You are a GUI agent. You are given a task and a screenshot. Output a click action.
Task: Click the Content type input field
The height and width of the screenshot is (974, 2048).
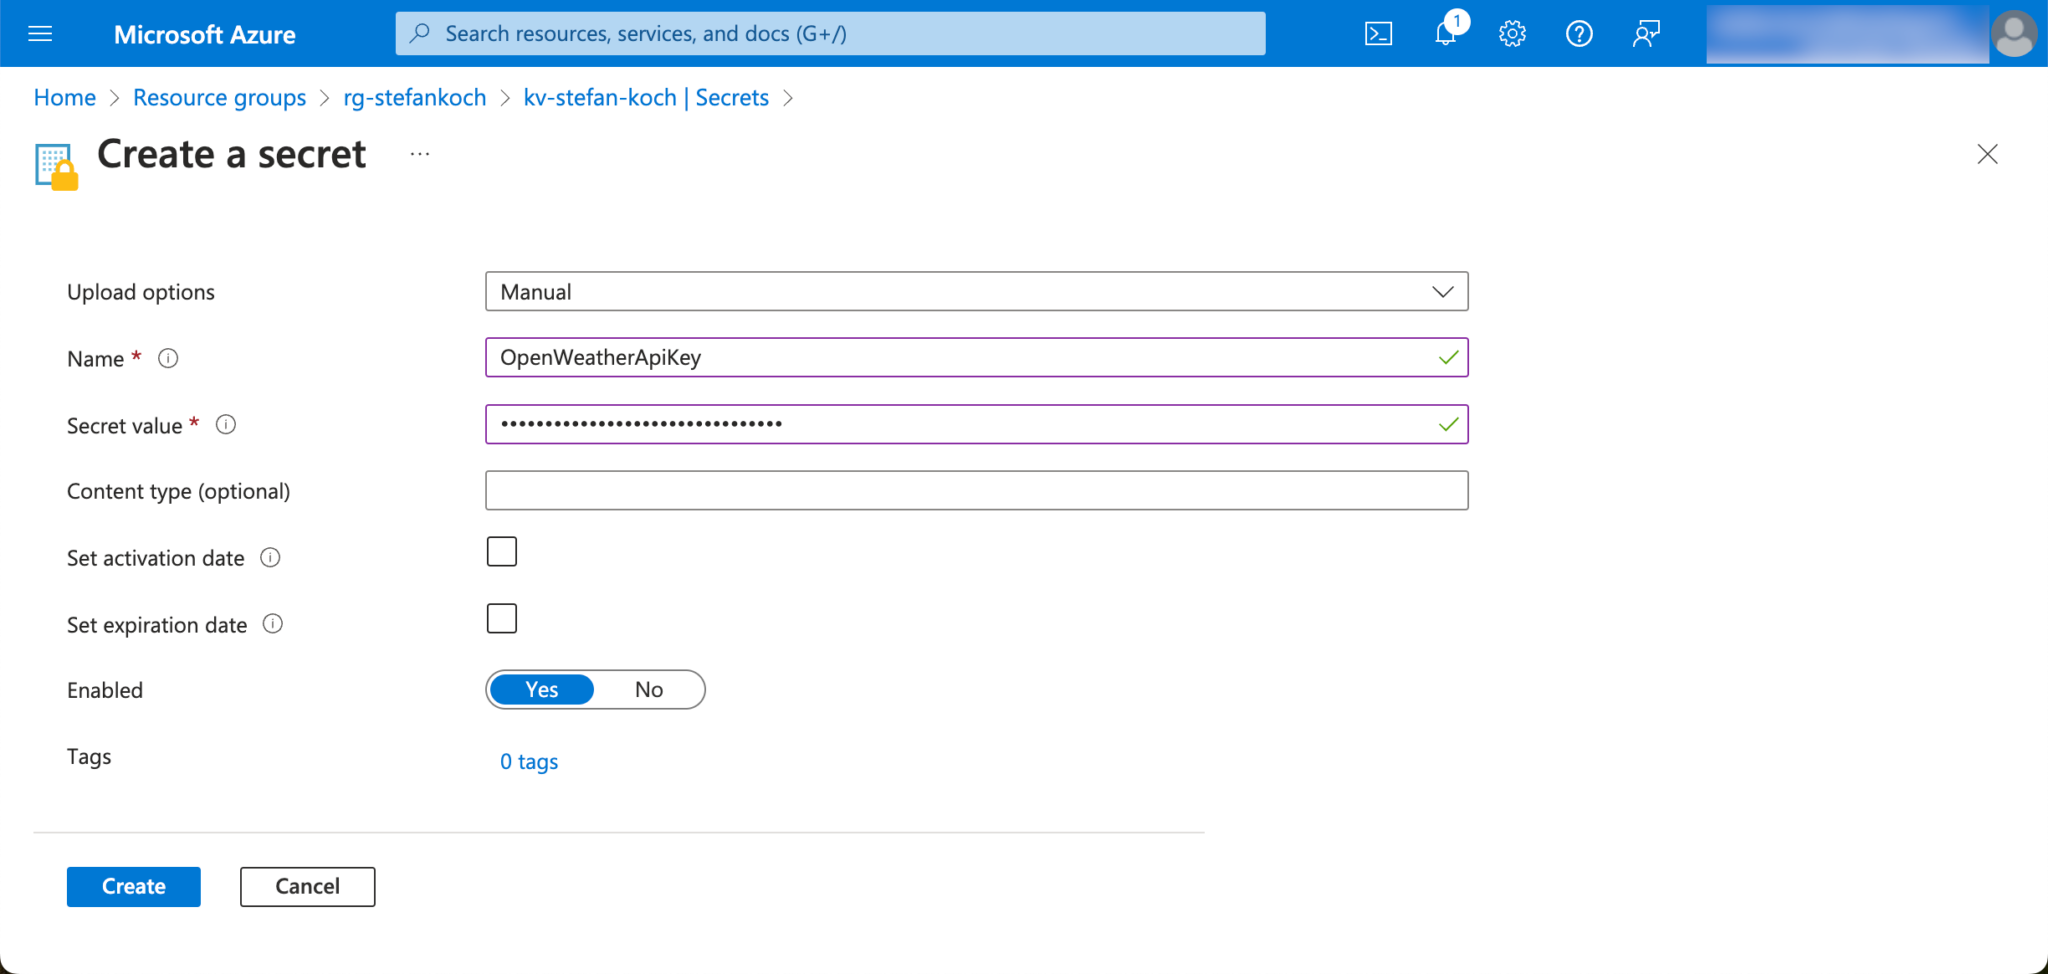tap(976, 491)
